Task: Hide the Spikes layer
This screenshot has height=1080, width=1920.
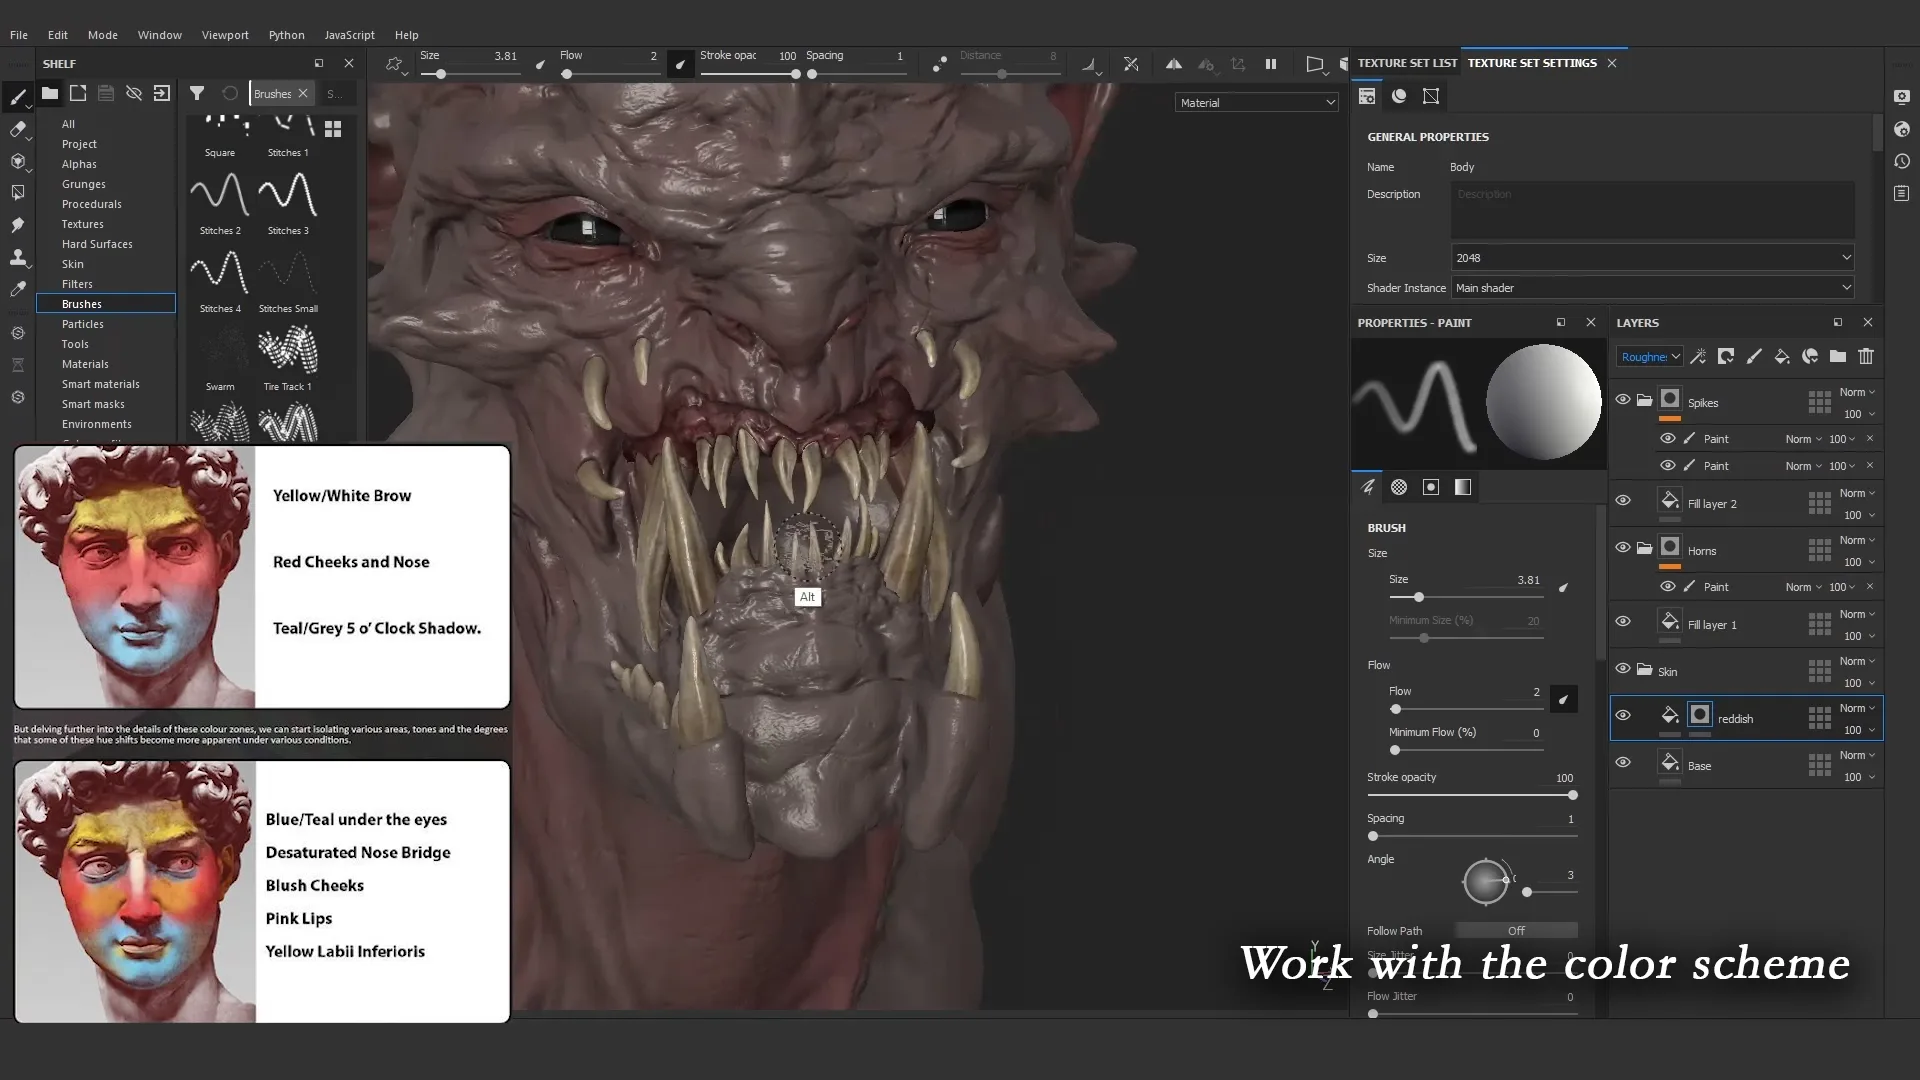Action: tap(1622, 399)
